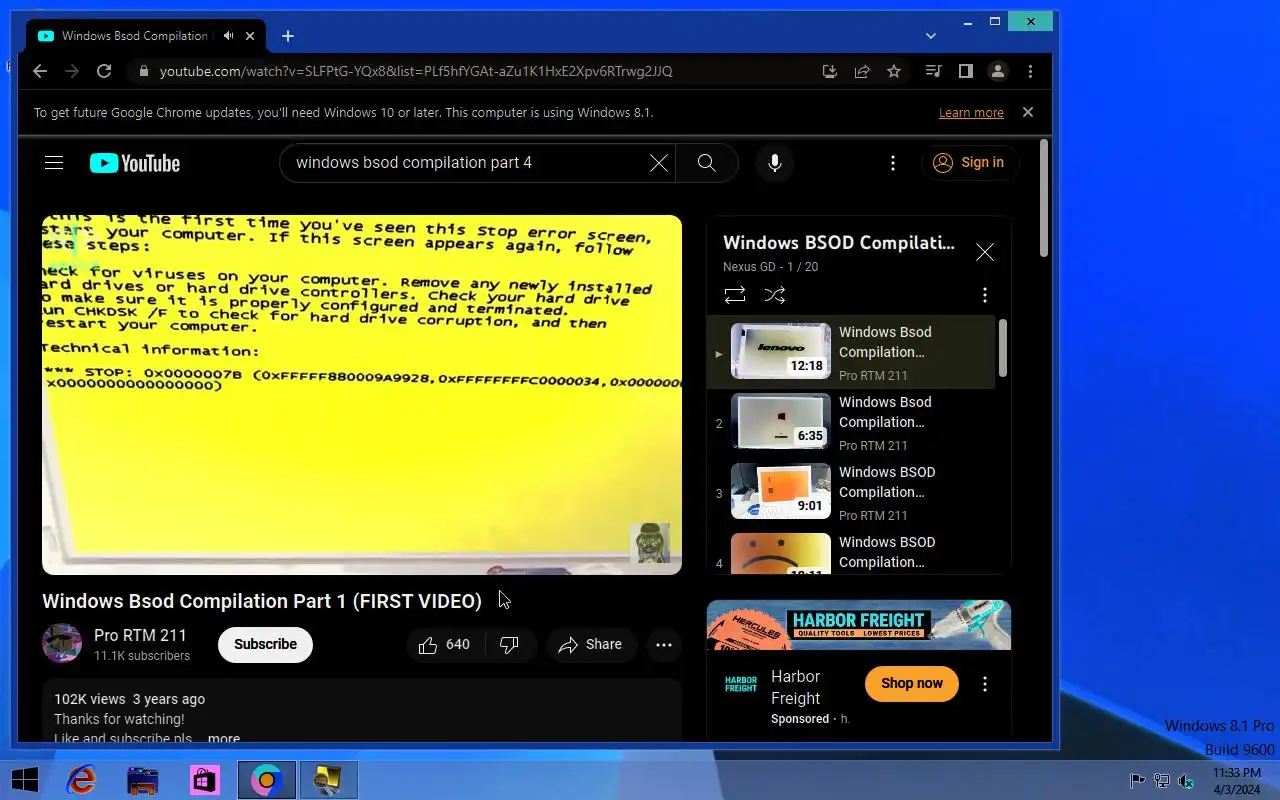Like the video with 640 likes
The image size is (1280, 800).
pyautogui.click(x=445, y=645)
